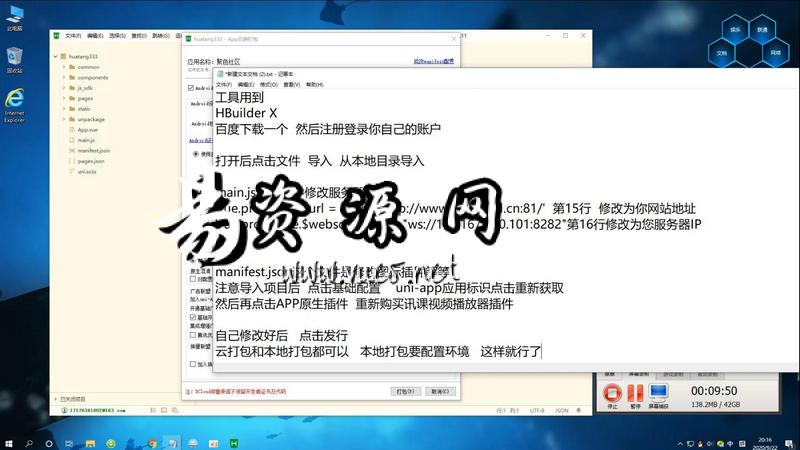
Task: Pause the screen recording
Action: click(635, 393)
